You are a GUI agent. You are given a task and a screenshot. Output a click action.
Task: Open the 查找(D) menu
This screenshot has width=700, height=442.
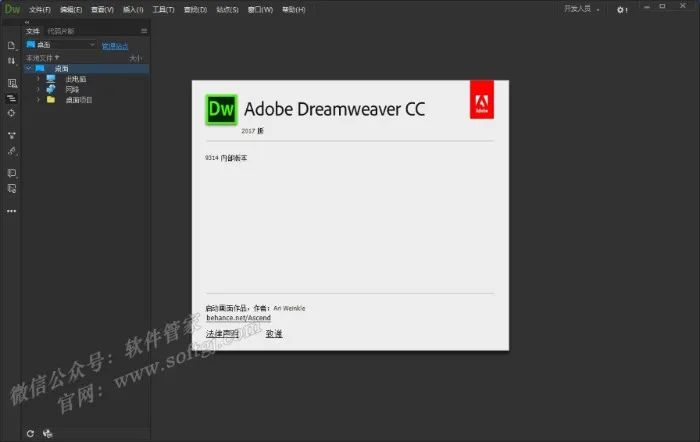(x=196, y=9)
